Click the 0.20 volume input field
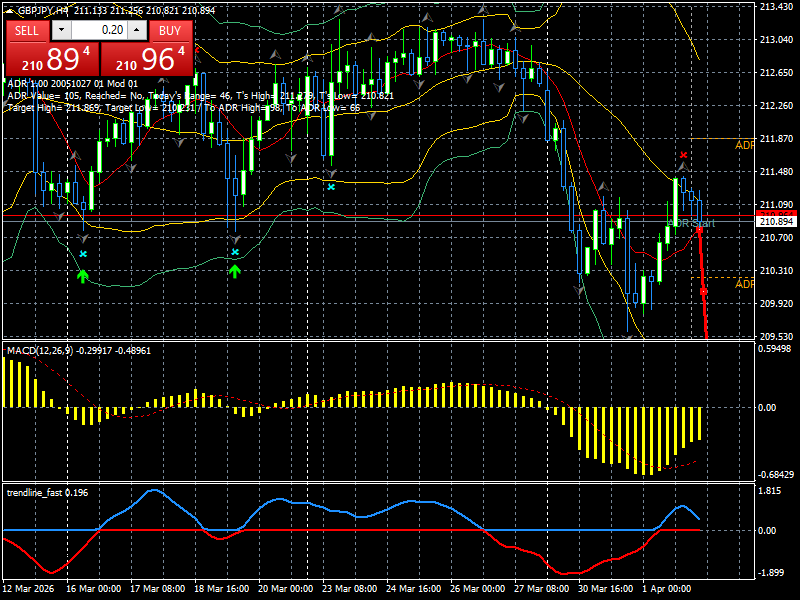 99,30
